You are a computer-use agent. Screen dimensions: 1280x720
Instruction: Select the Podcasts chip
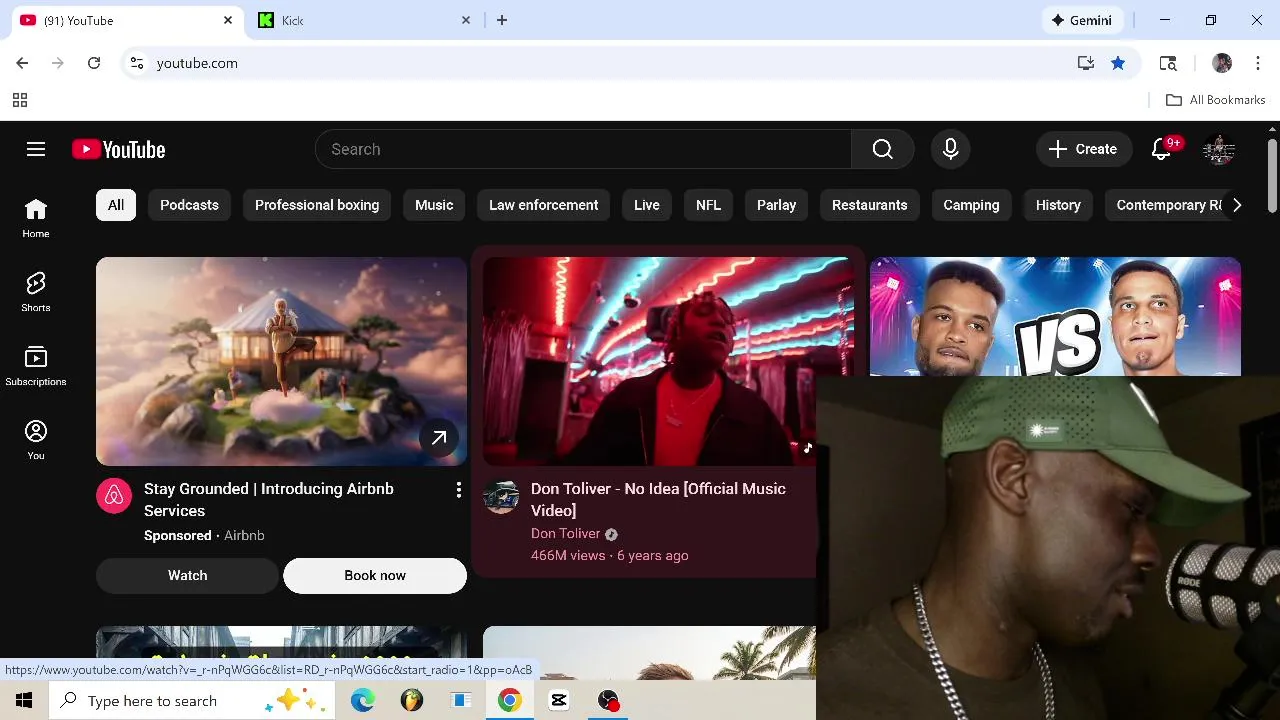coord(189,205)
